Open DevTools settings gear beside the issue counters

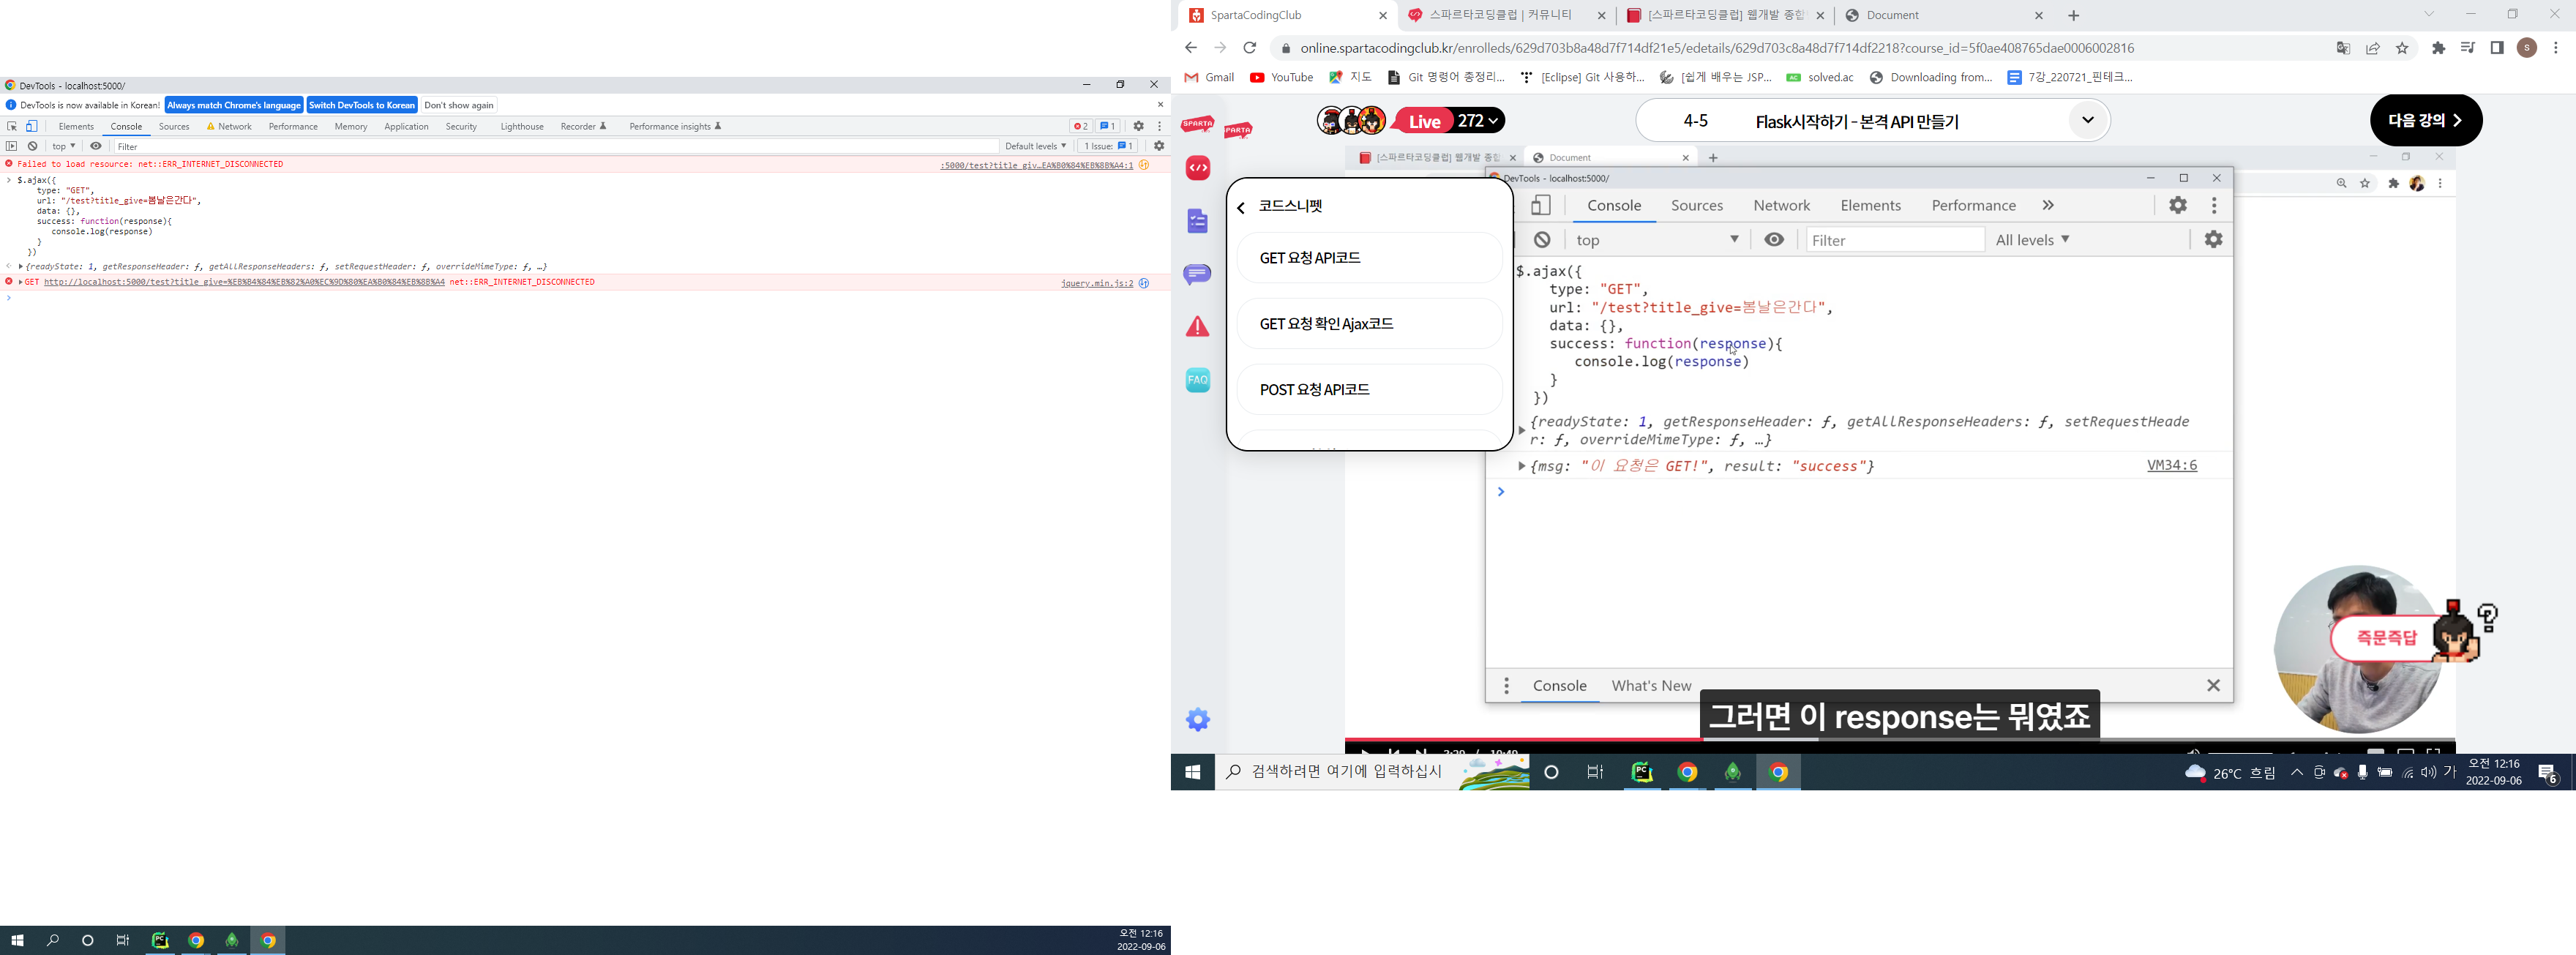tap(1138, 126)
